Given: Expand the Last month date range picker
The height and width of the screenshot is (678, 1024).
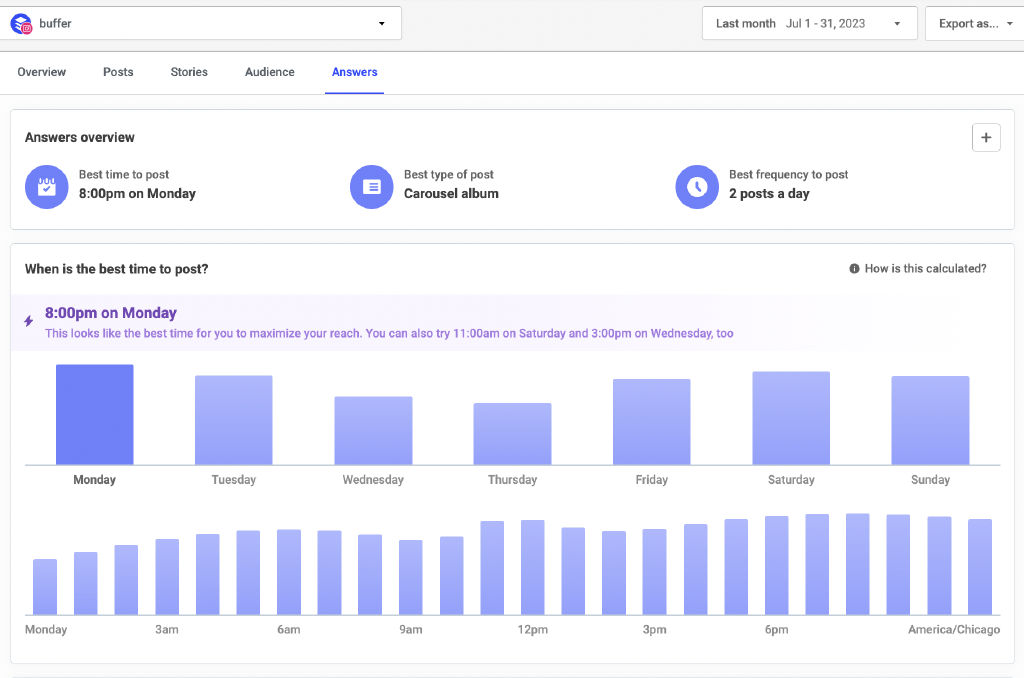Looking at the screenshot, I should click(x=809, y=23).
